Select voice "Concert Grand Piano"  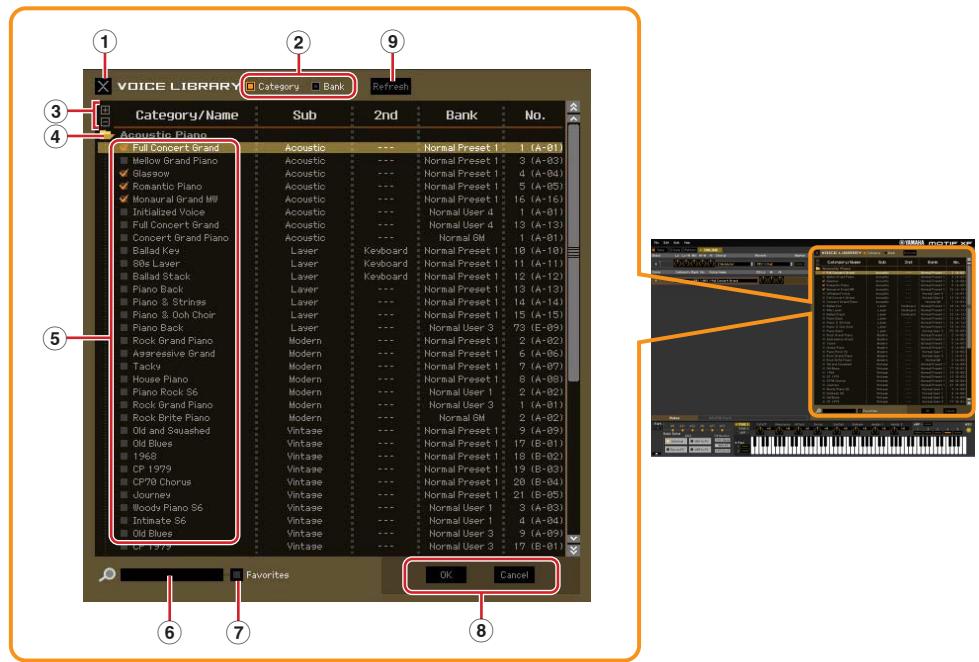[x=180, y=237]
